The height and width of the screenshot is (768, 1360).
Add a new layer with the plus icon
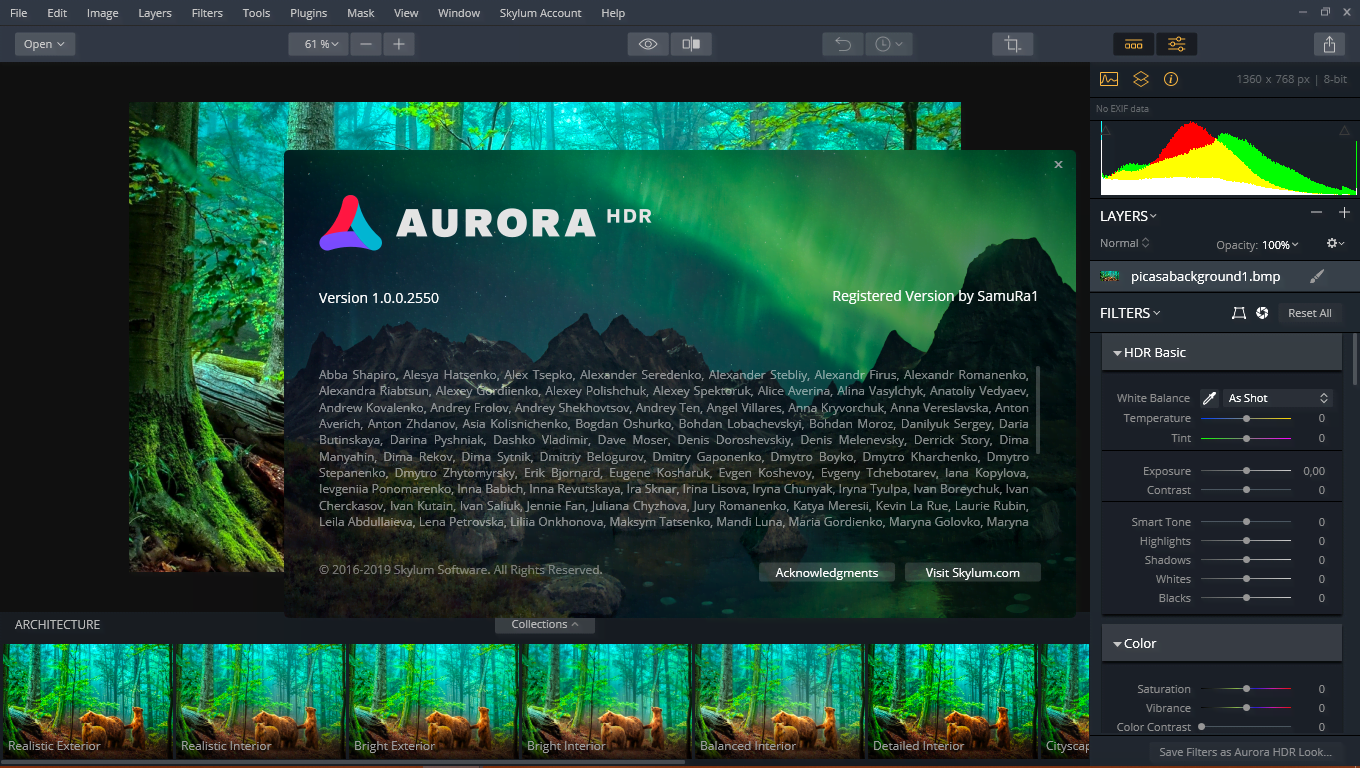point(1344,213)
